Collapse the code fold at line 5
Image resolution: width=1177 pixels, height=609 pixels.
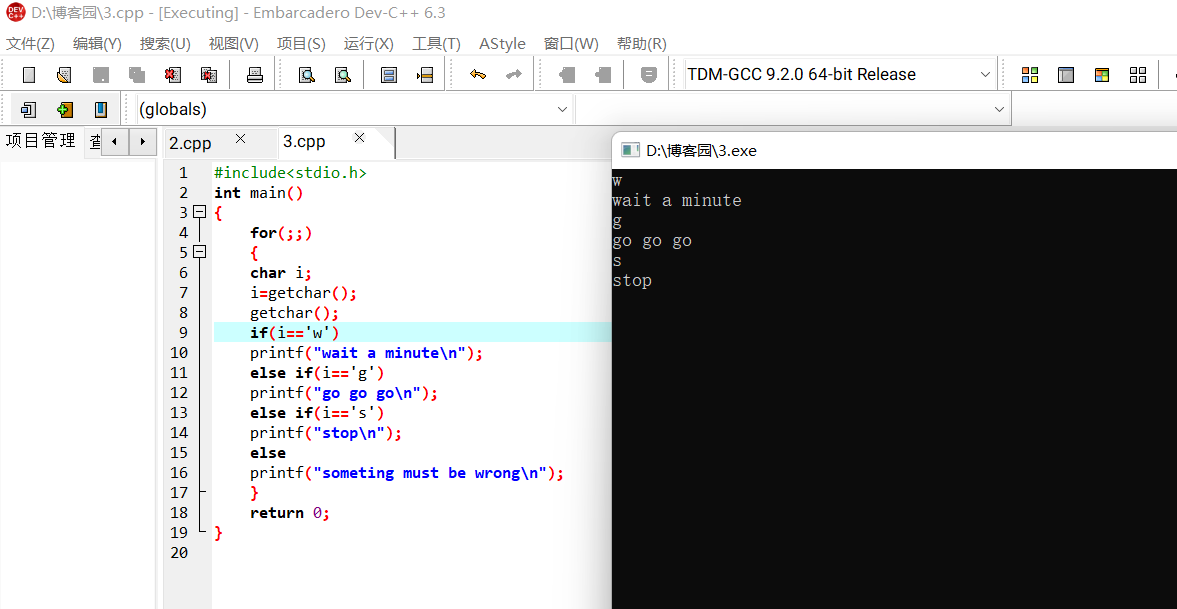199,252
